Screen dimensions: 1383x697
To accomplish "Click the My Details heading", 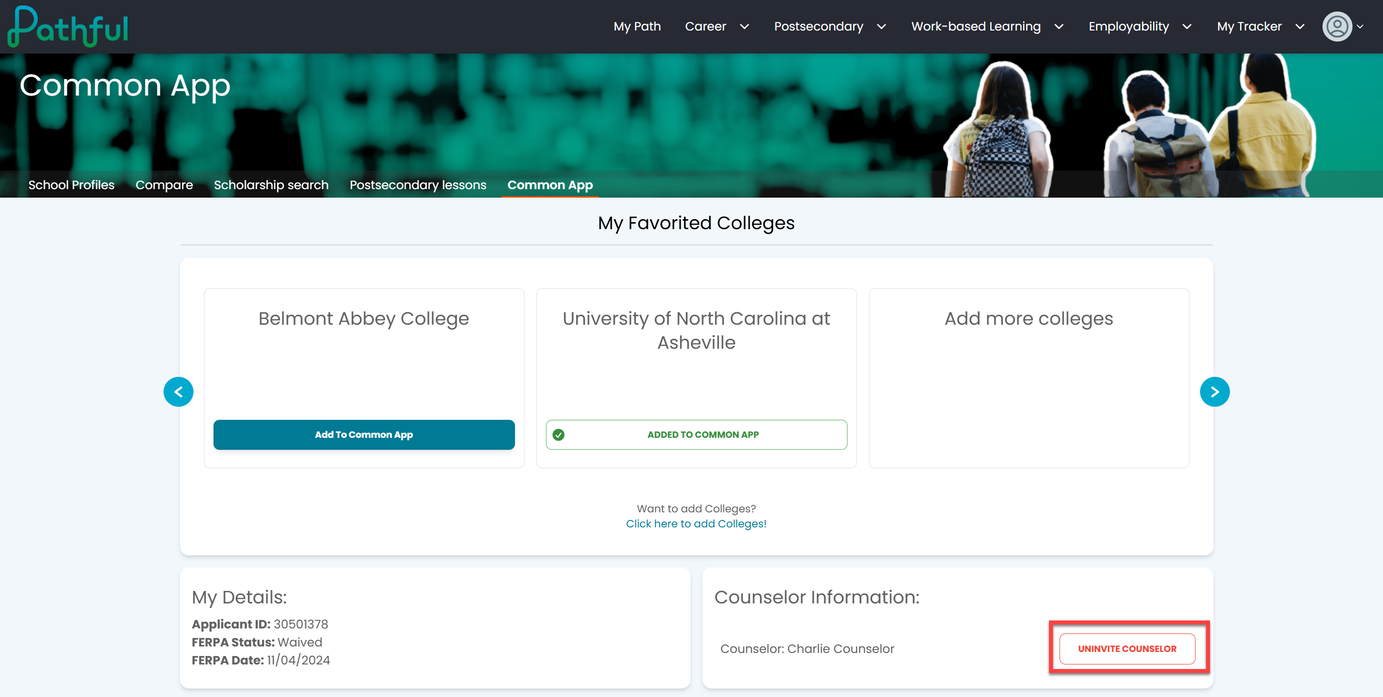I will click(x=239, y=598).
